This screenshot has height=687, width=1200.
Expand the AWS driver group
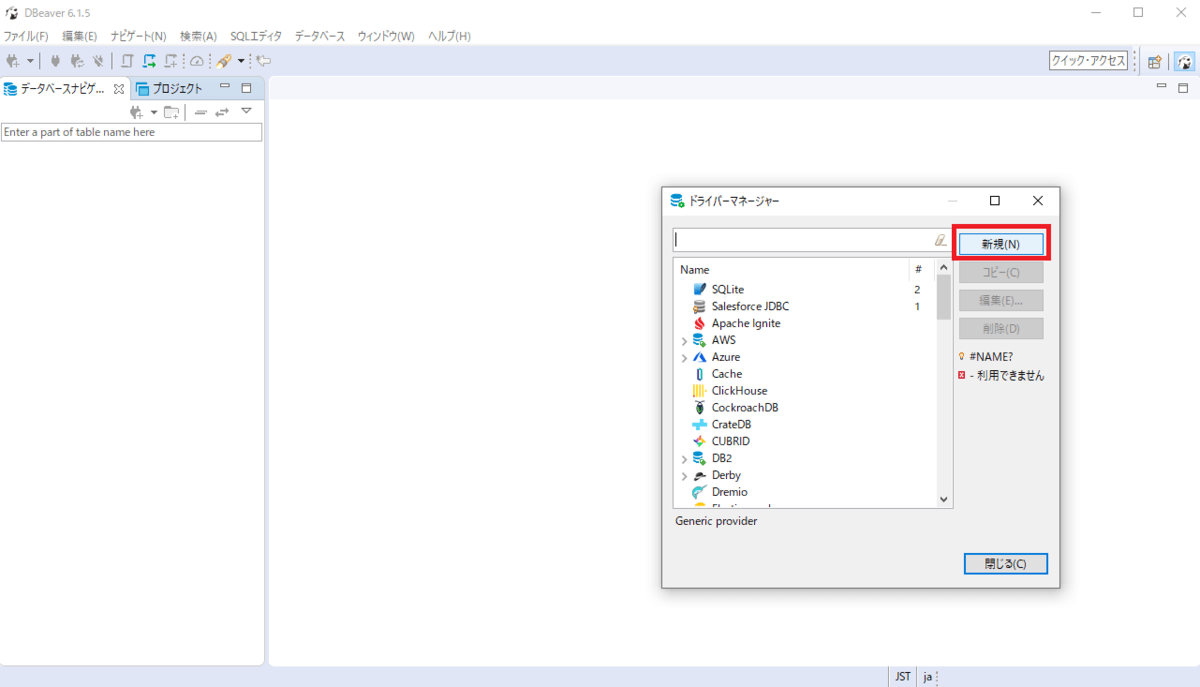click(684, 341)
